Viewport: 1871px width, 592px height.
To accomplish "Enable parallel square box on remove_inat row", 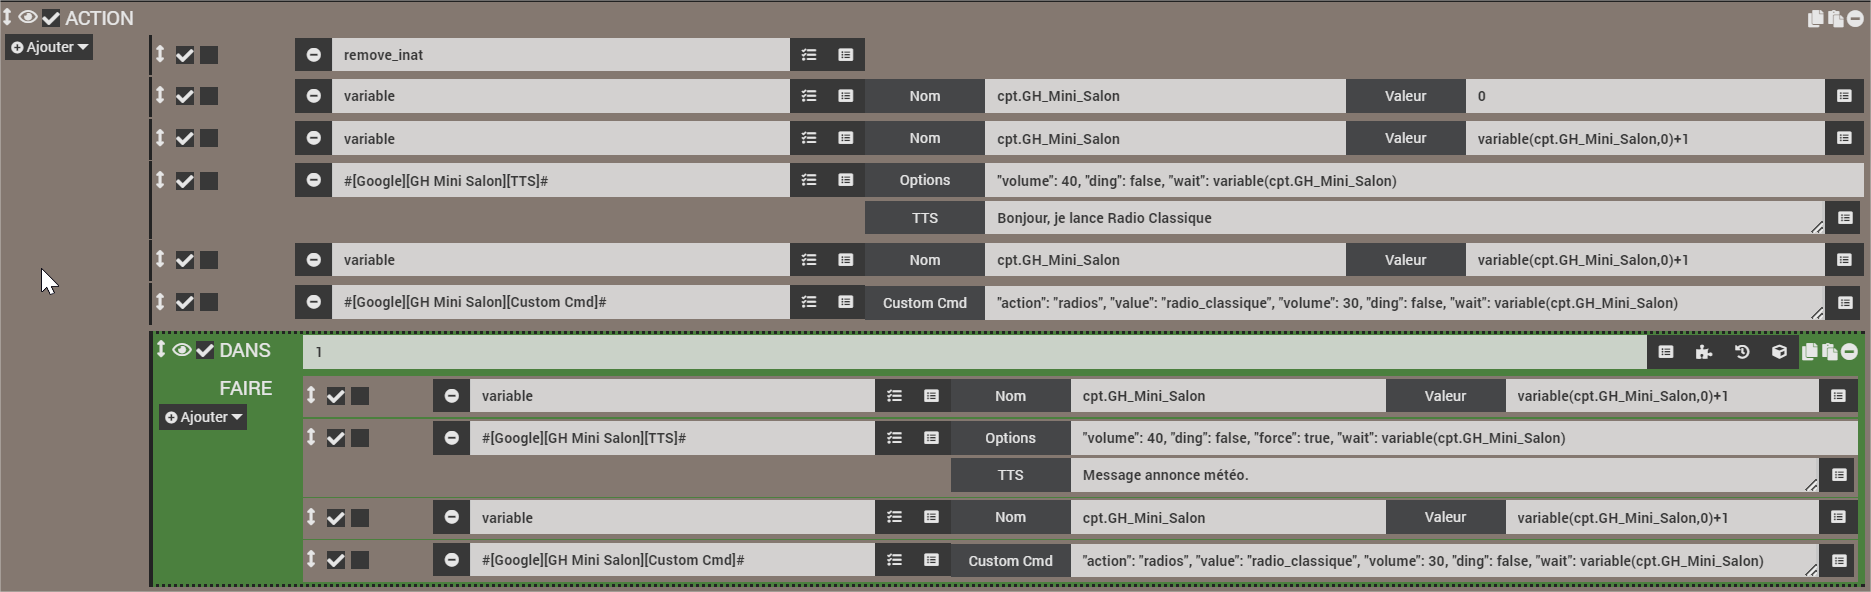I will [209, 55].
